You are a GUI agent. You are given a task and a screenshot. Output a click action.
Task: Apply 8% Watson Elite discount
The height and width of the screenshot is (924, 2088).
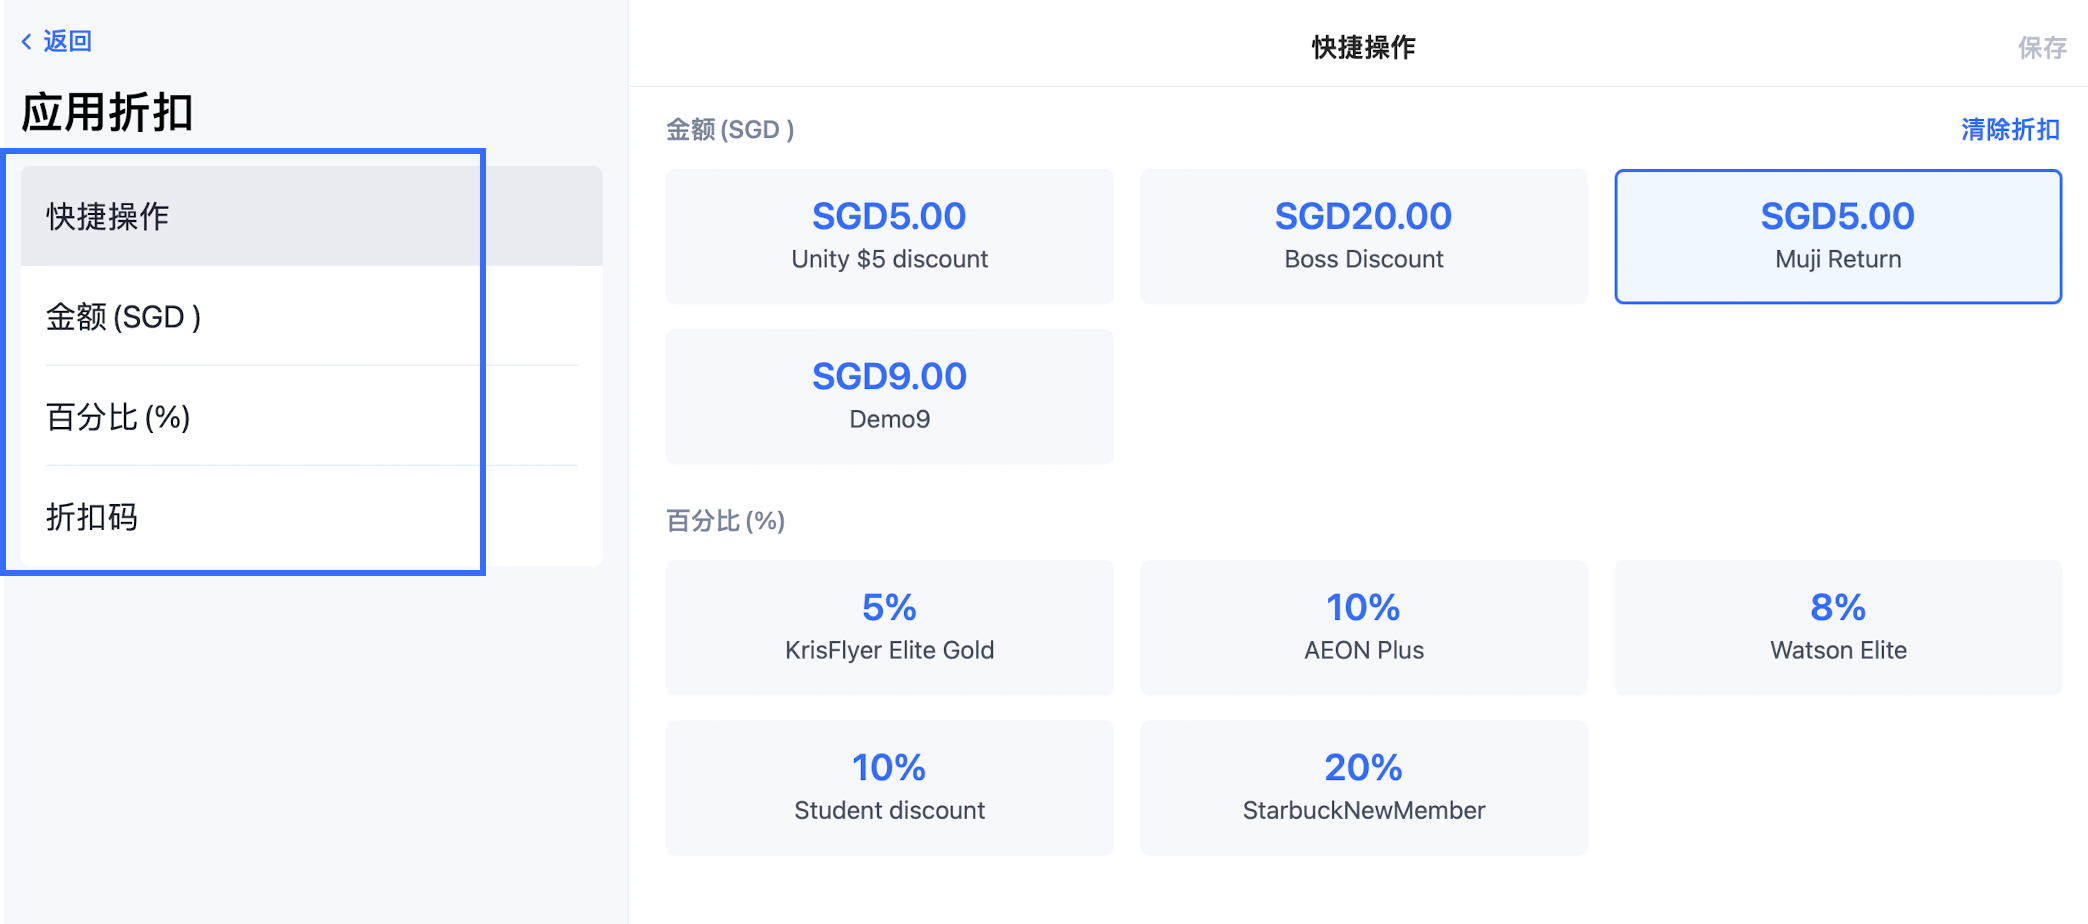coord(1837,628)
